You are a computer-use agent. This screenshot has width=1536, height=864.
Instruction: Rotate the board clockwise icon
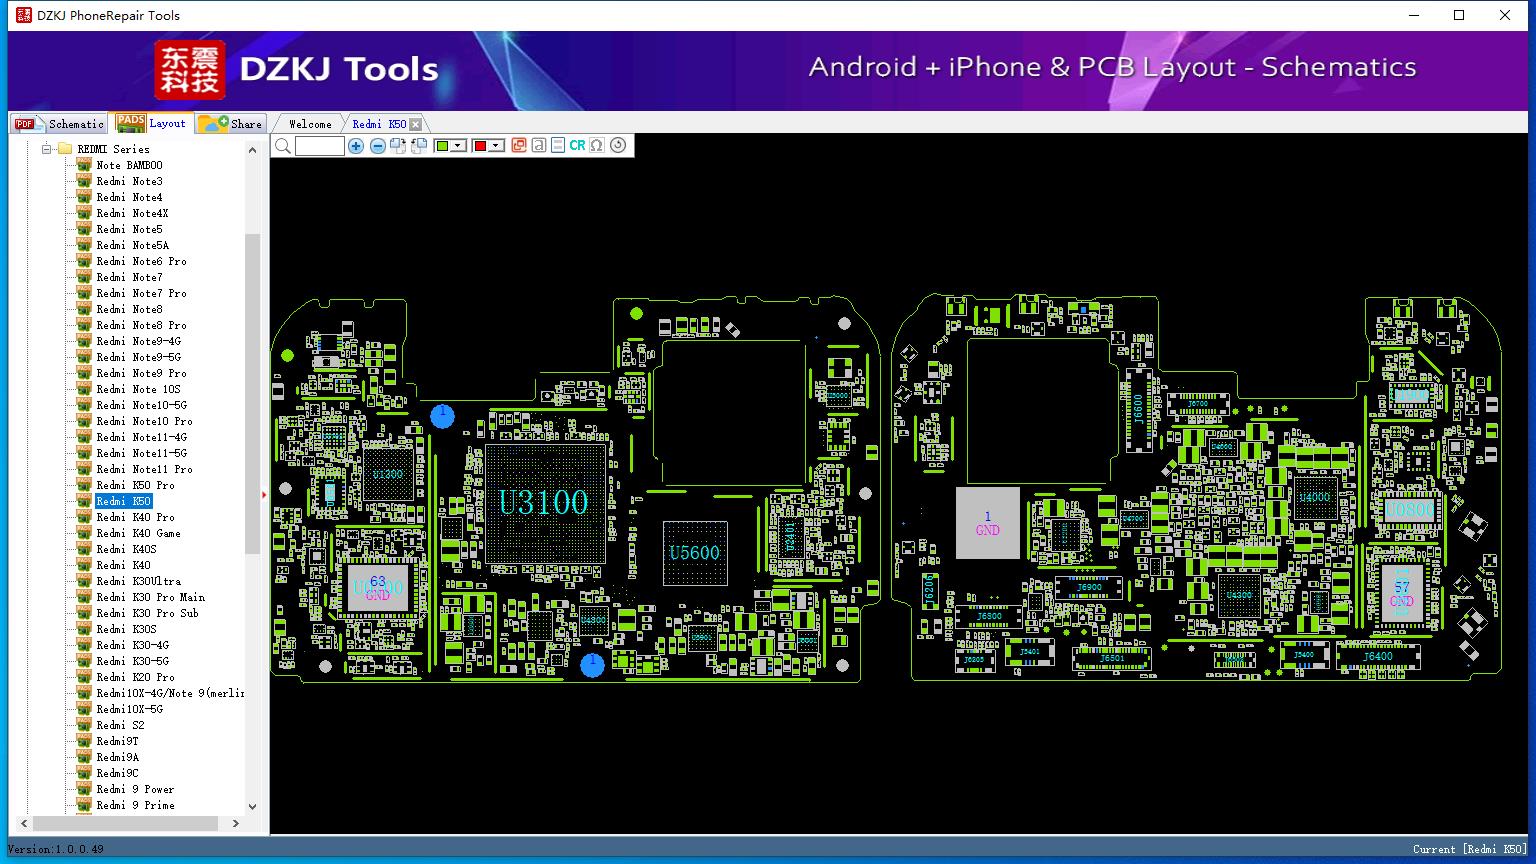[398, 146]
